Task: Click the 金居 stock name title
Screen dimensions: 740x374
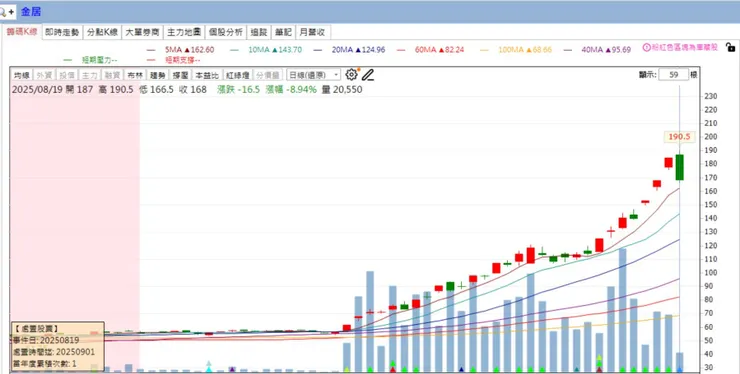Action: pyautogui.click(x=31, y=12)
